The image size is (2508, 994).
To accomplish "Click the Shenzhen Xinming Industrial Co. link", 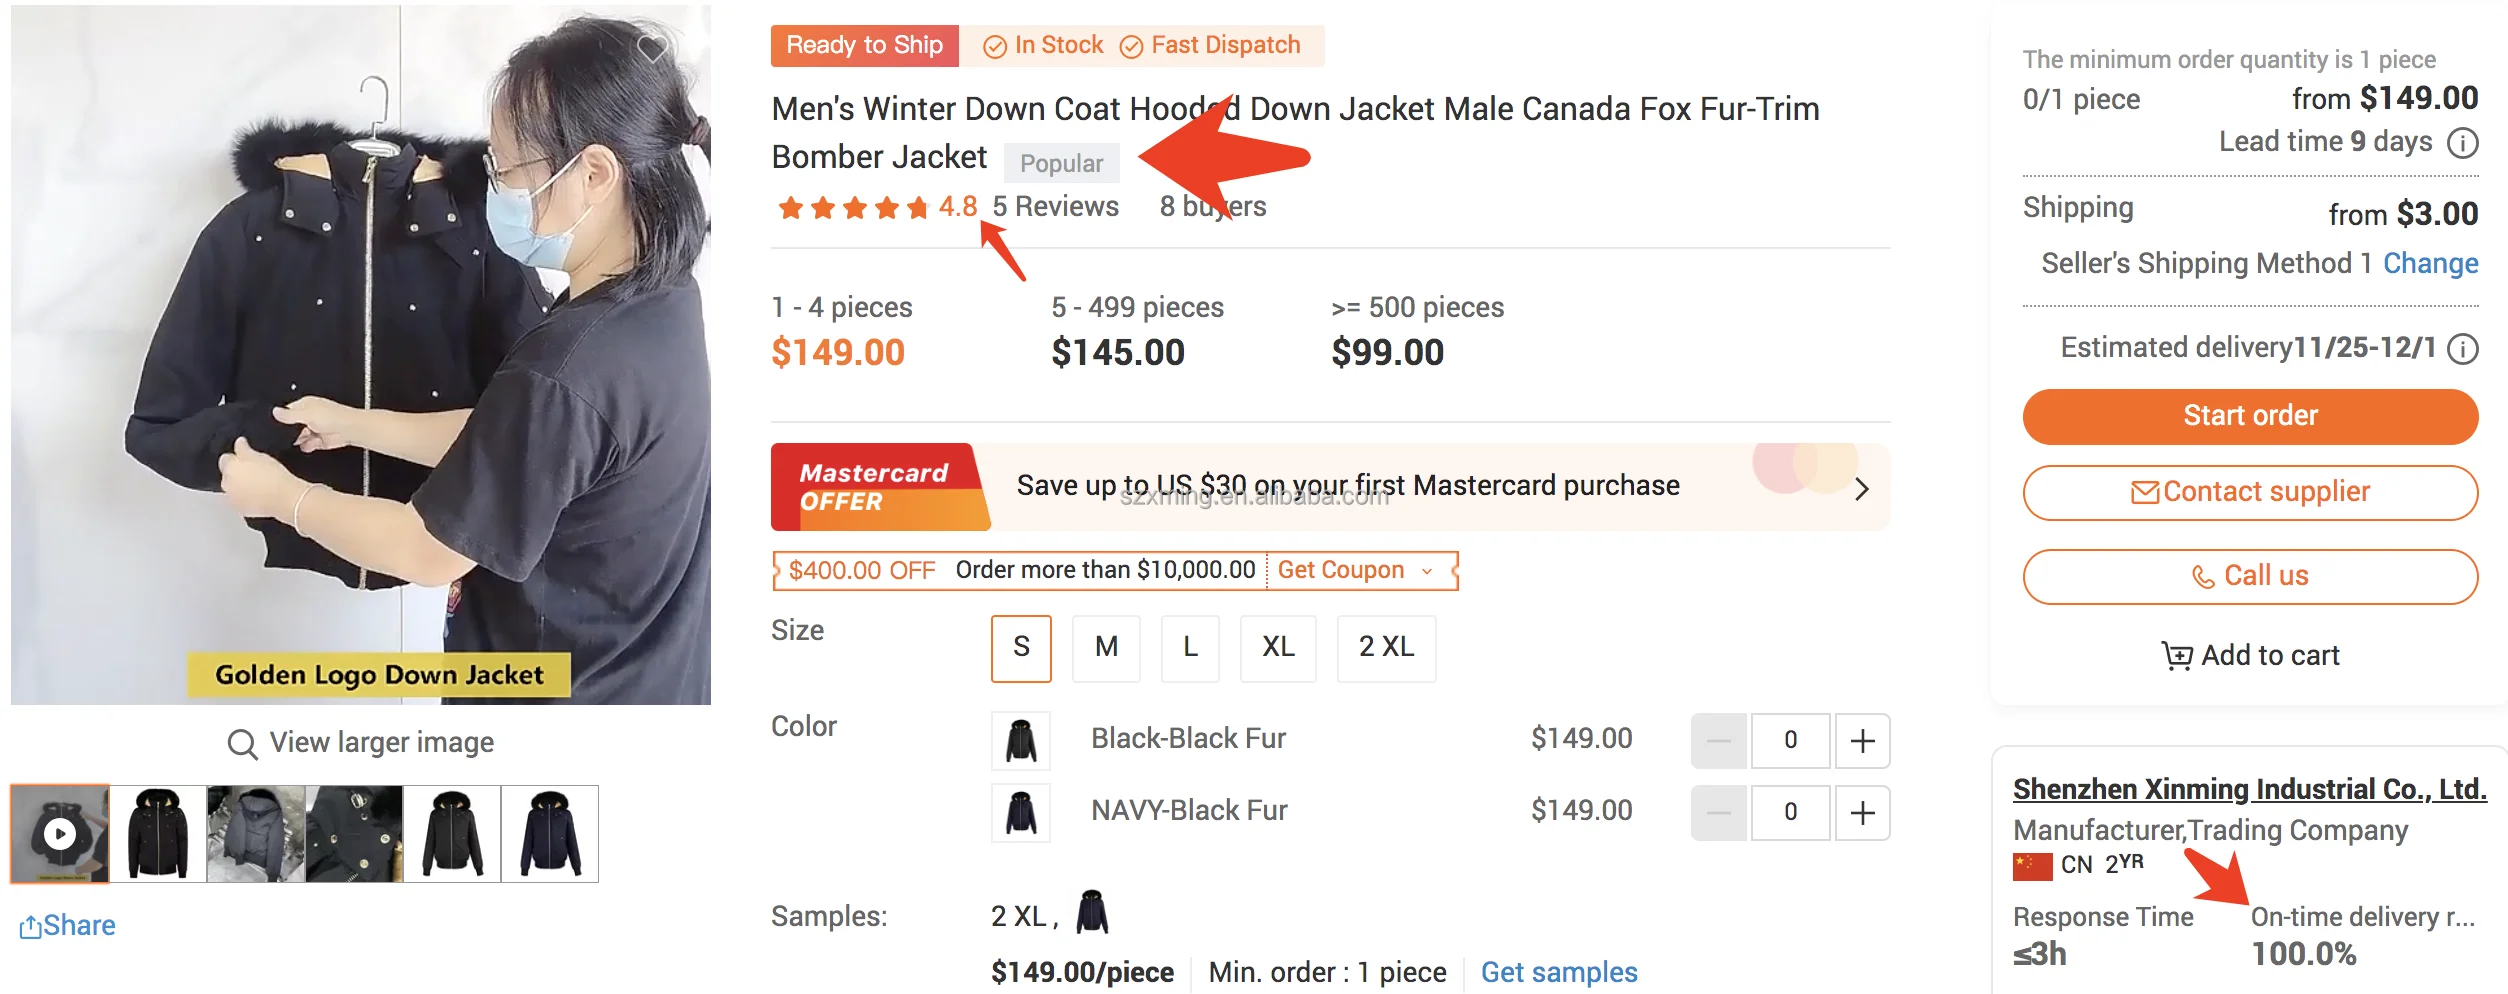I will (x=2250, y=789).
